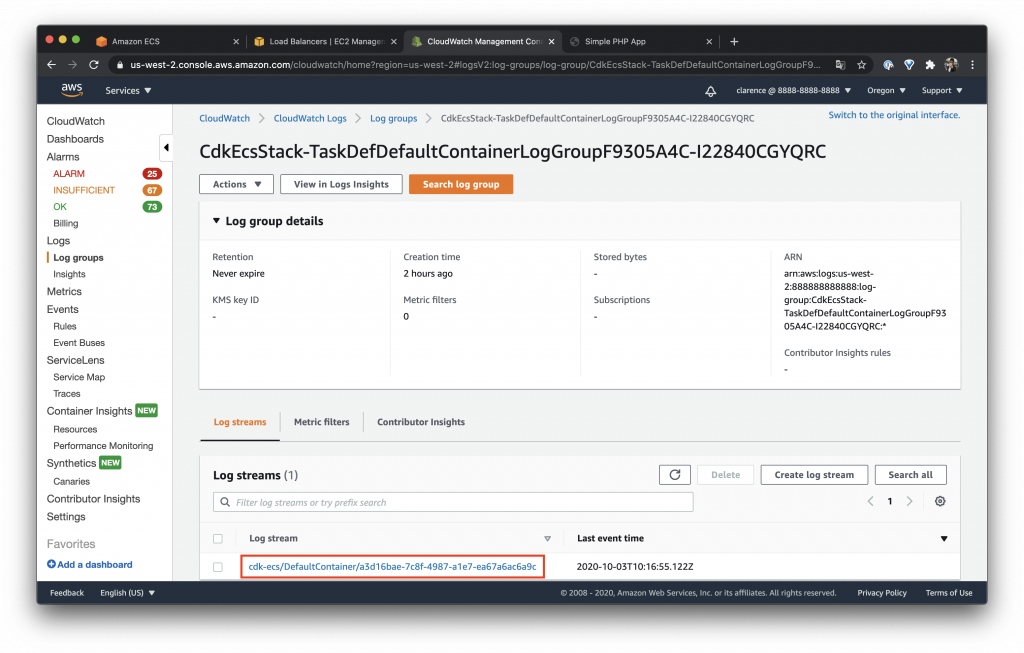Viewport: 1024px width, 653px height.
Task: Sort by Last event time arrow
Action: 944,539
